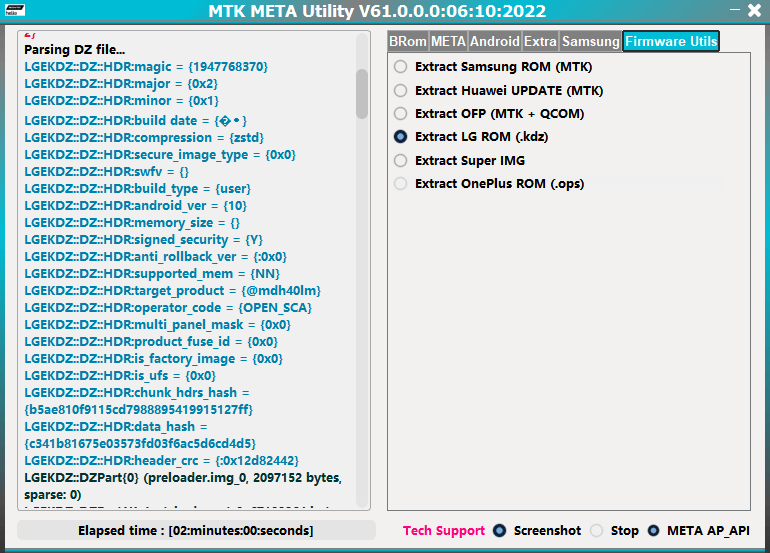Click the HDR:magic = {1947768370} line

tap(146, 67)
